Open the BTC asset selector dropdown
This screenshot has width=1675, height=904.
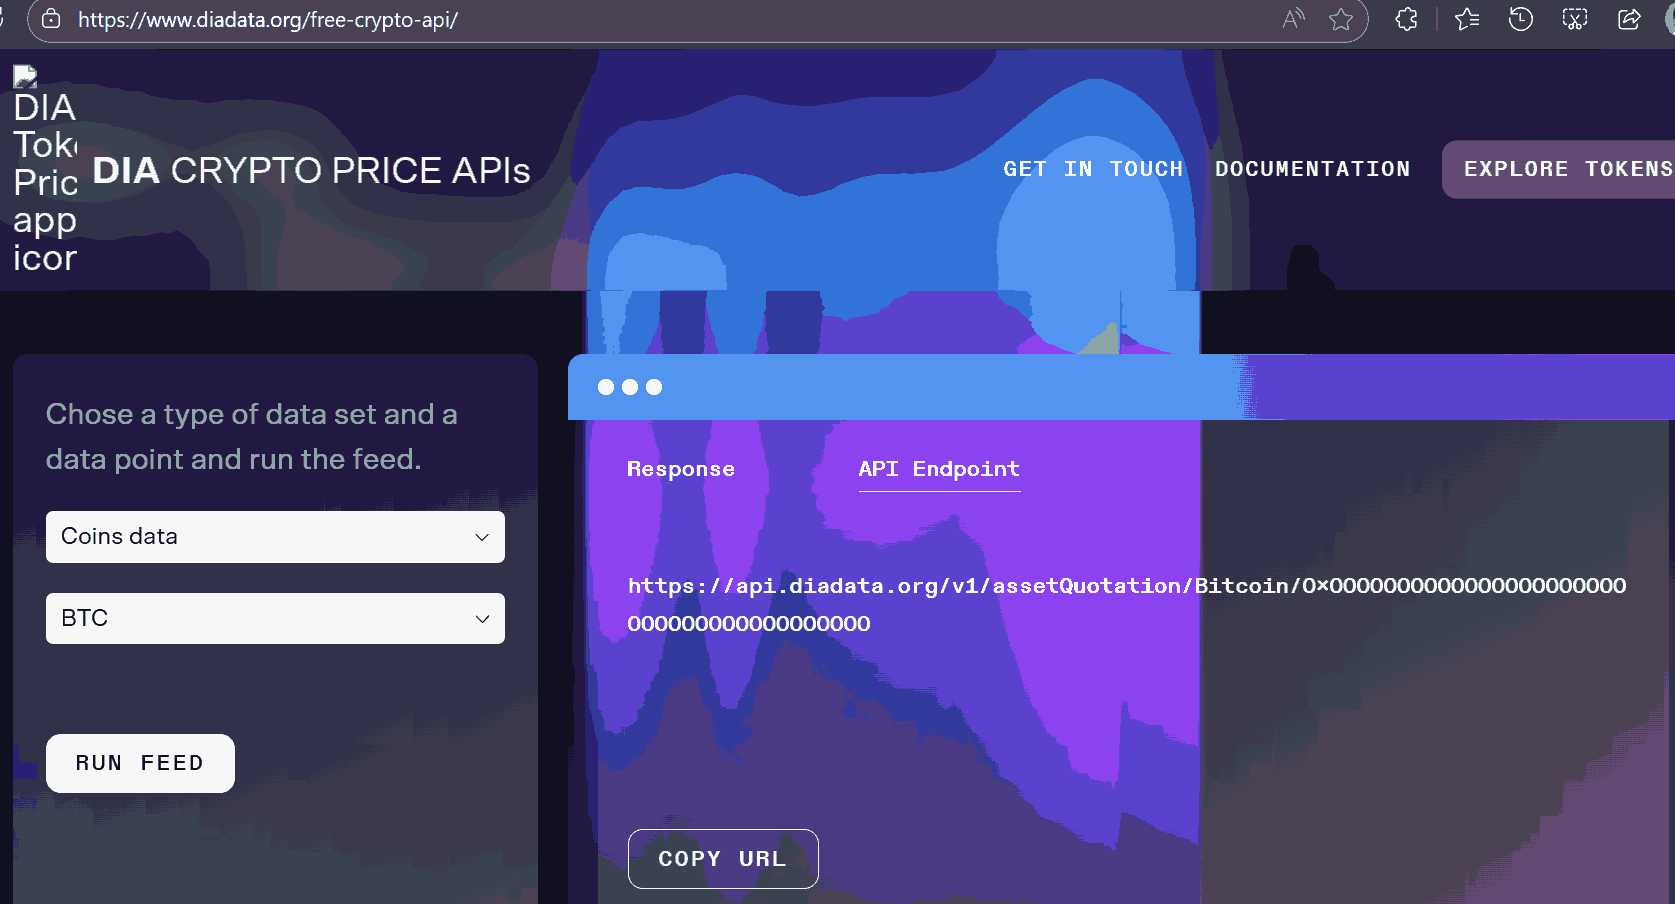(275, 618)
